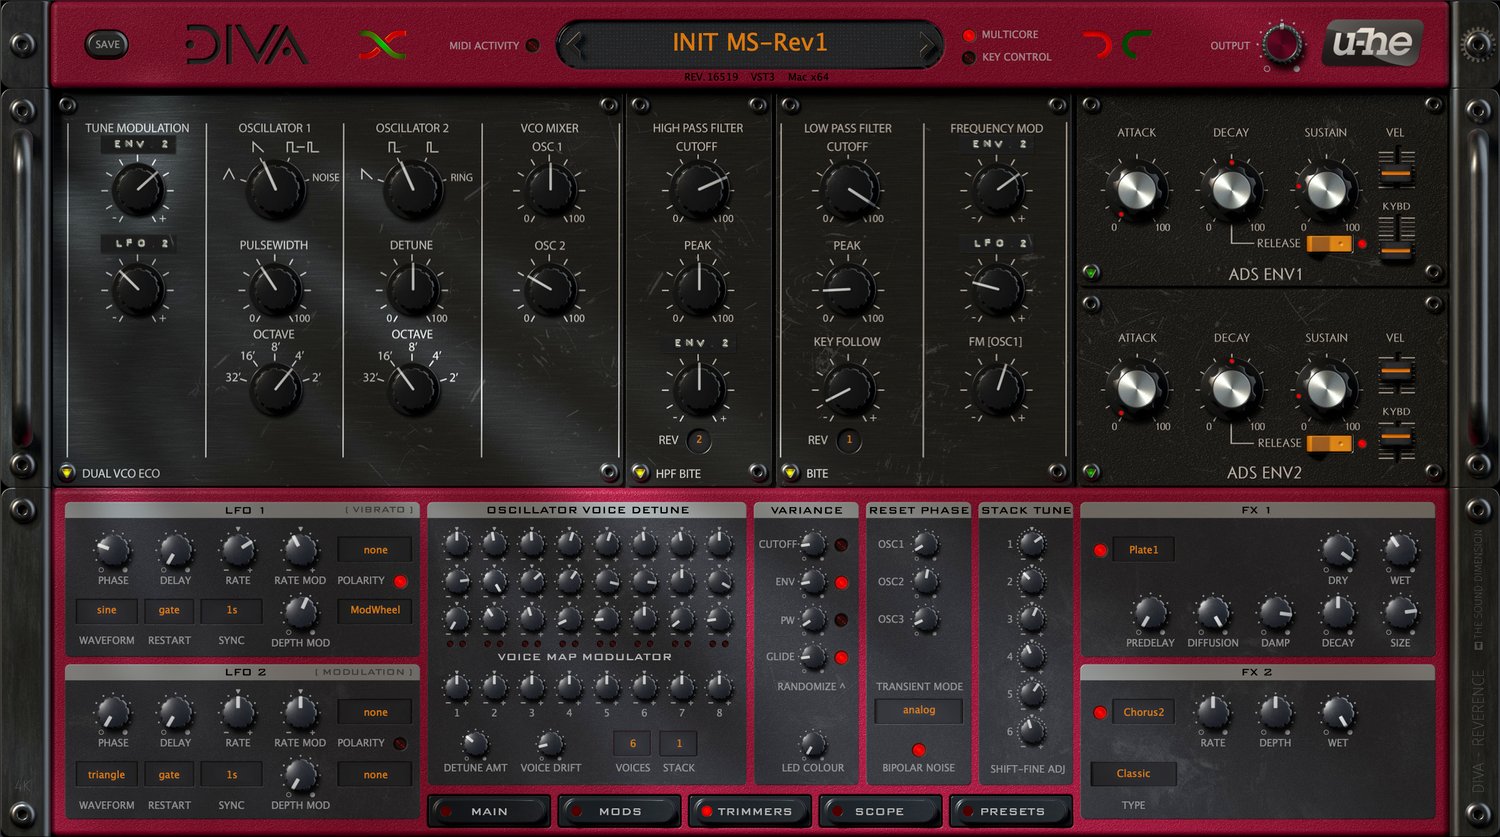1500x837 pixels.
Task: Click the green redo arrow icon
Action: [x=1136, y=44]
